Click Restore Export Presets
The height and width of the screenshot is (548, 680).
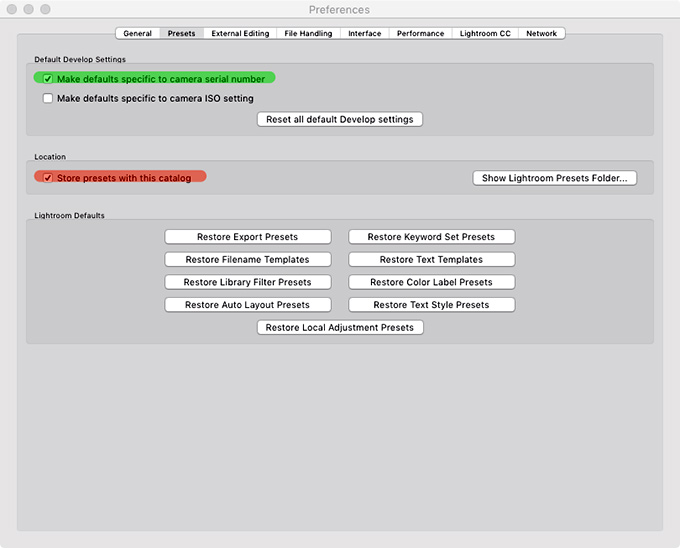click(248, 237)
